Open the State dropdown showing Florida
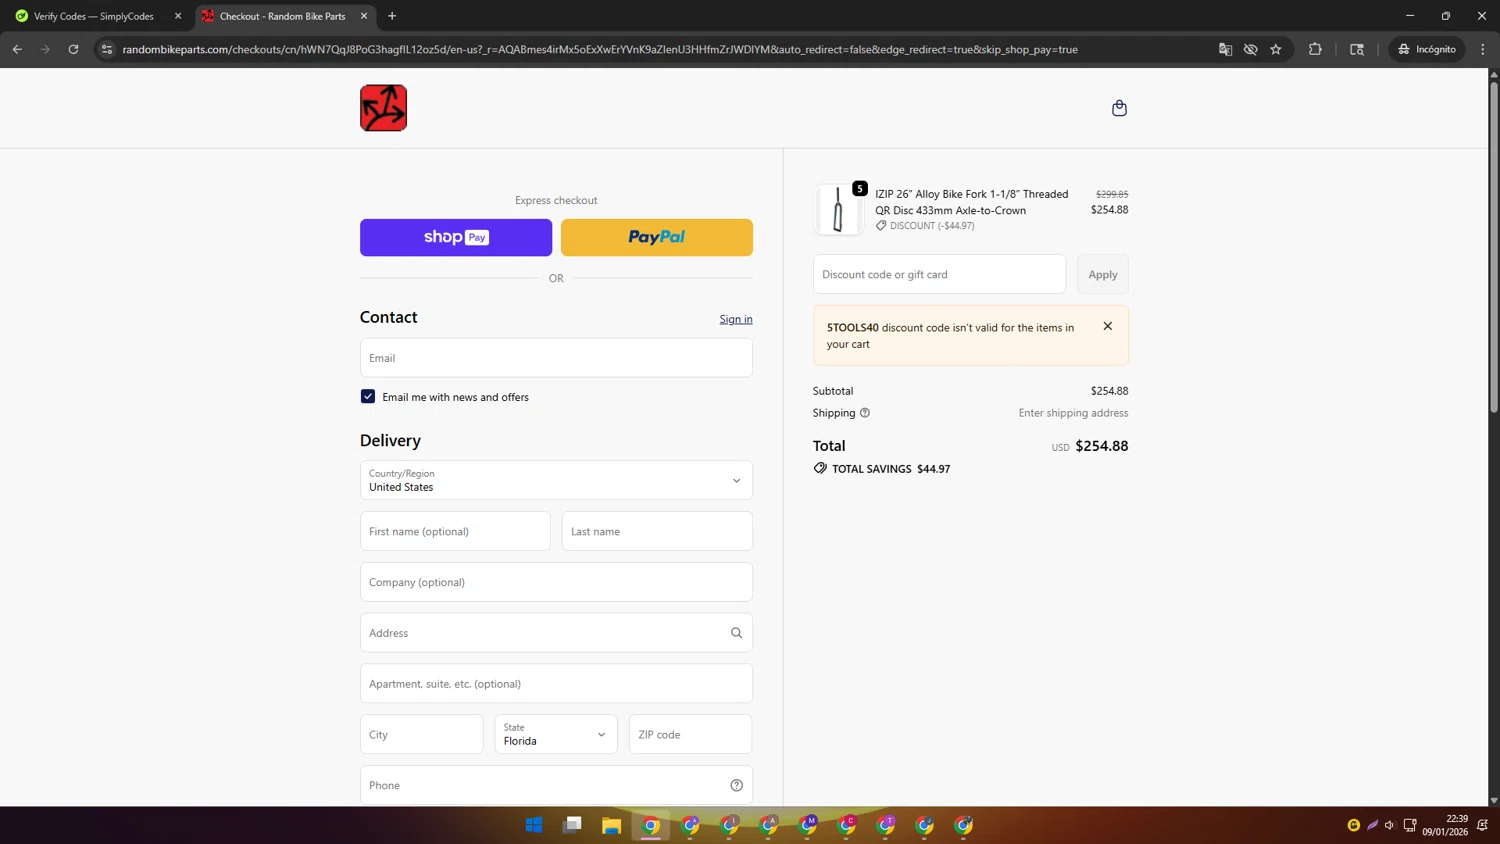The image size is (1500, 844). pyautogui.click(x=556, y=734)
